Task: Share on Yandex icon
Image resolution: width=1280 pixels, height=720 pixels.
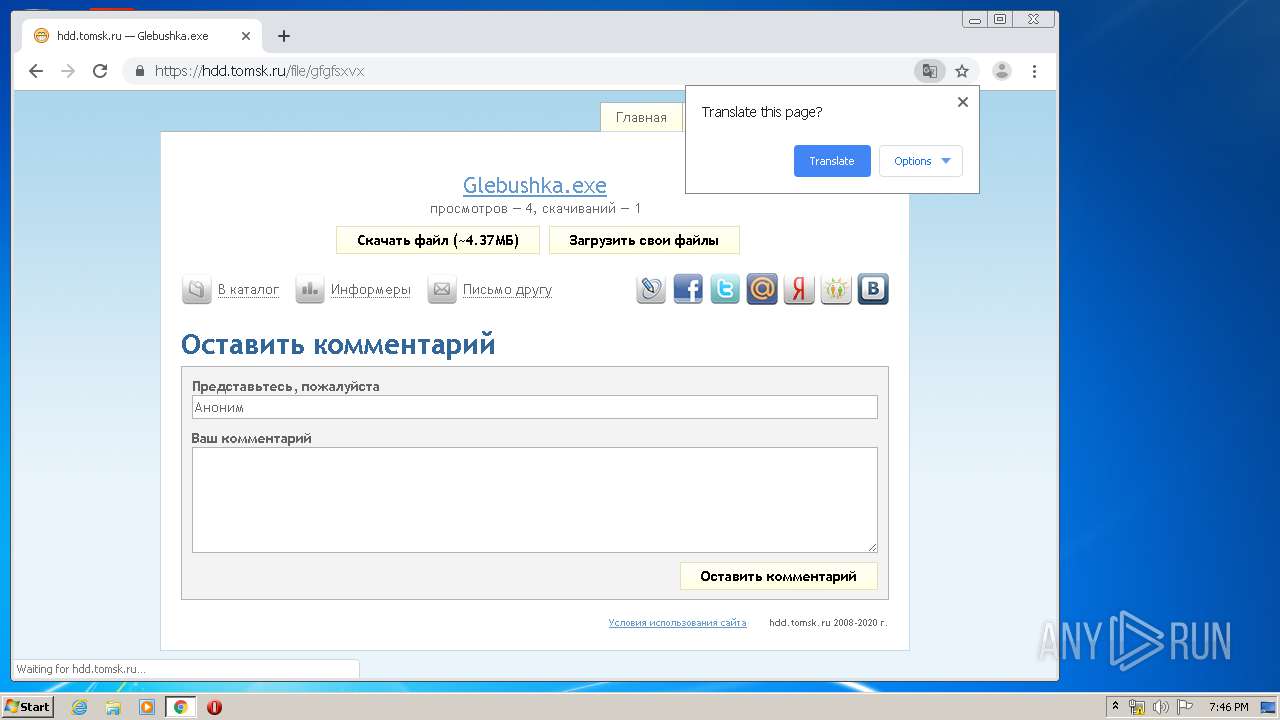Action: [x=799, y=289]
